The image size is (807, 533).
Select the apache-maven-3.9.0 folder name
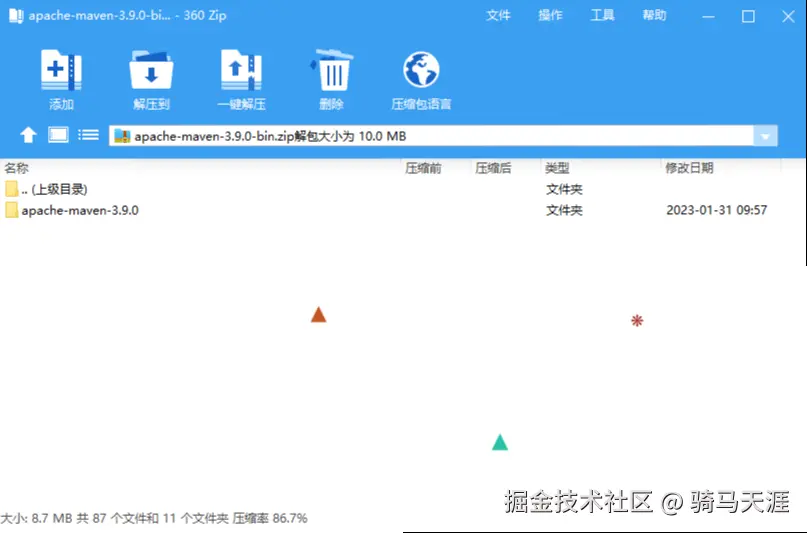80,210
